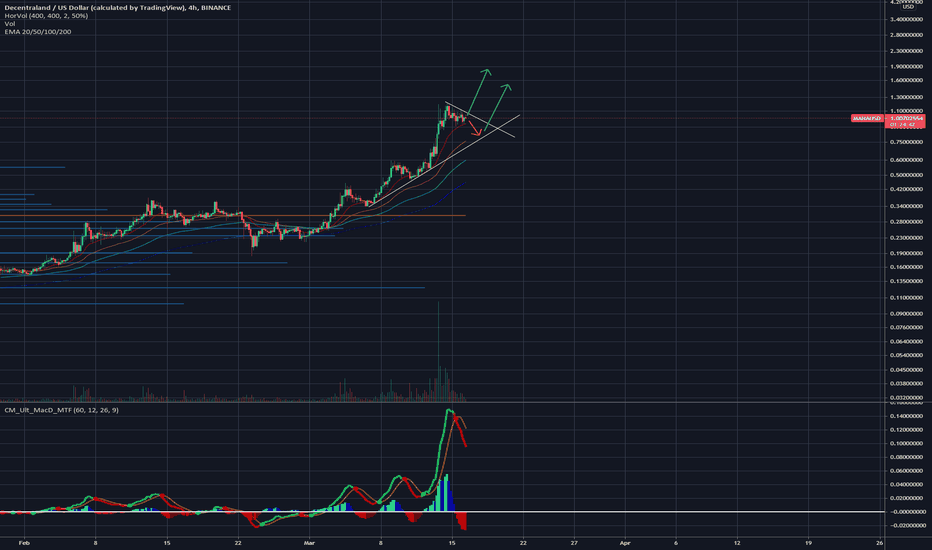This screenshot has height=550, width=932.
Task: Click the 0.42000000 price scale label
Action: [x=906, y=190]
